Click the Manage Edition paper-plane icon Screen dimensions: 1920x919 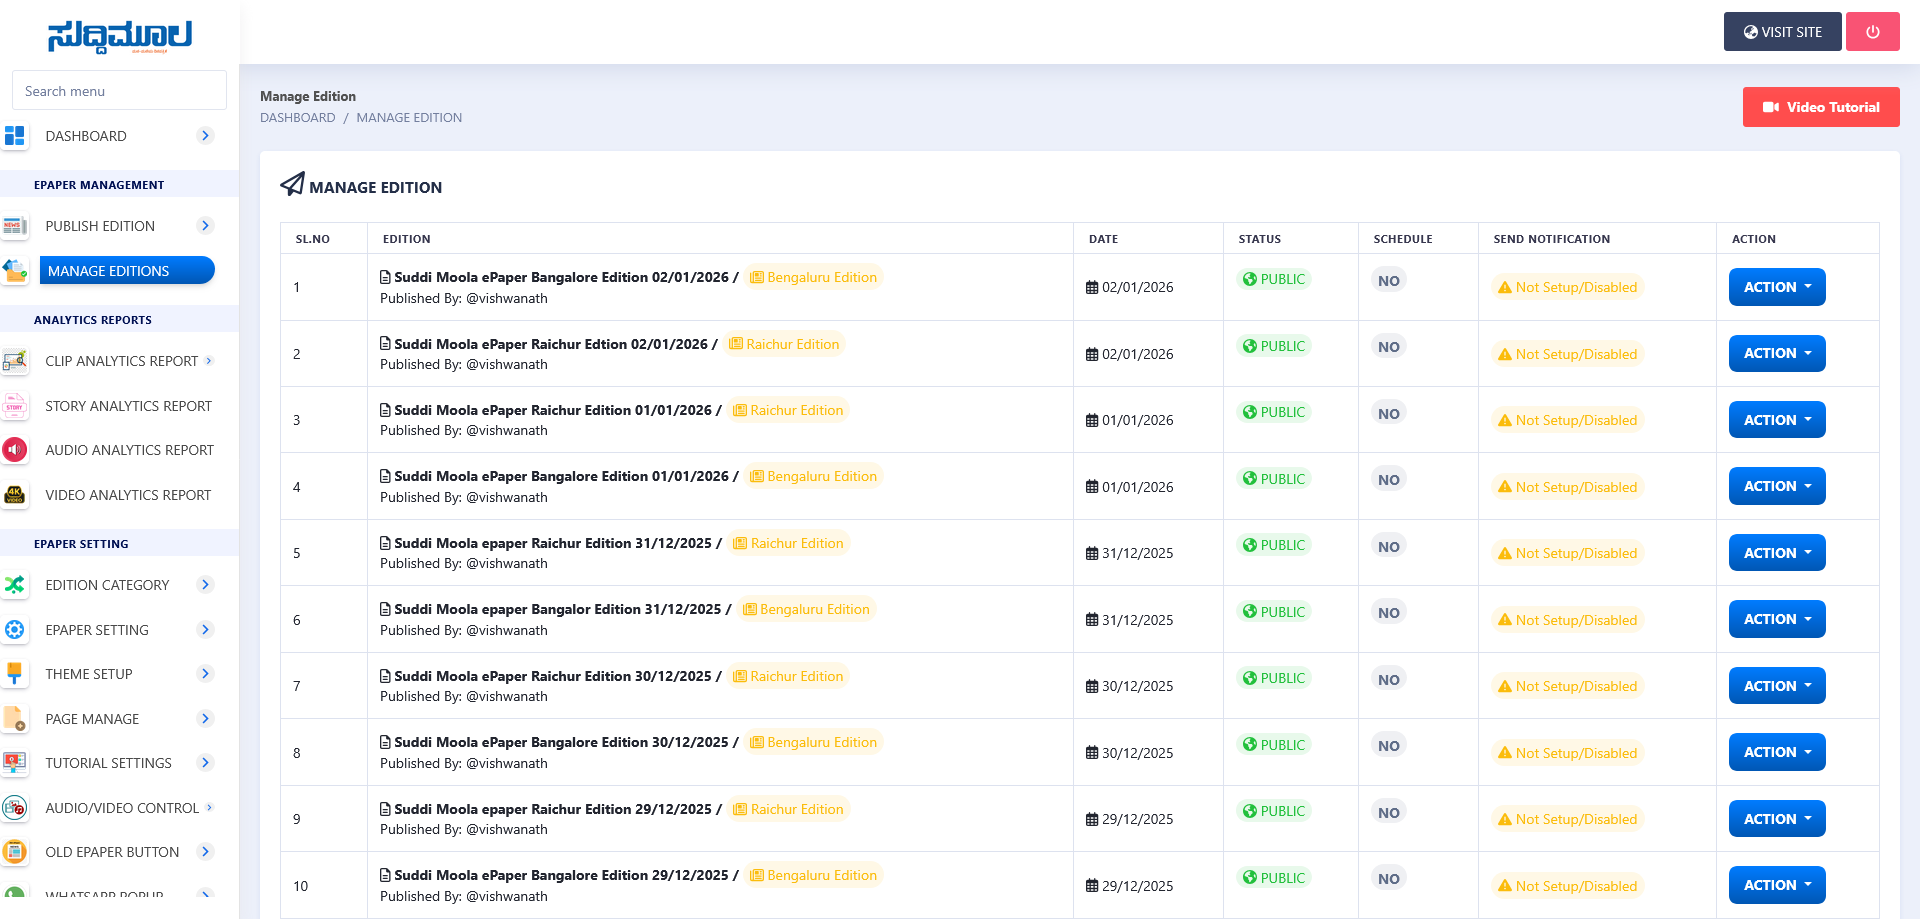(292, 184)
